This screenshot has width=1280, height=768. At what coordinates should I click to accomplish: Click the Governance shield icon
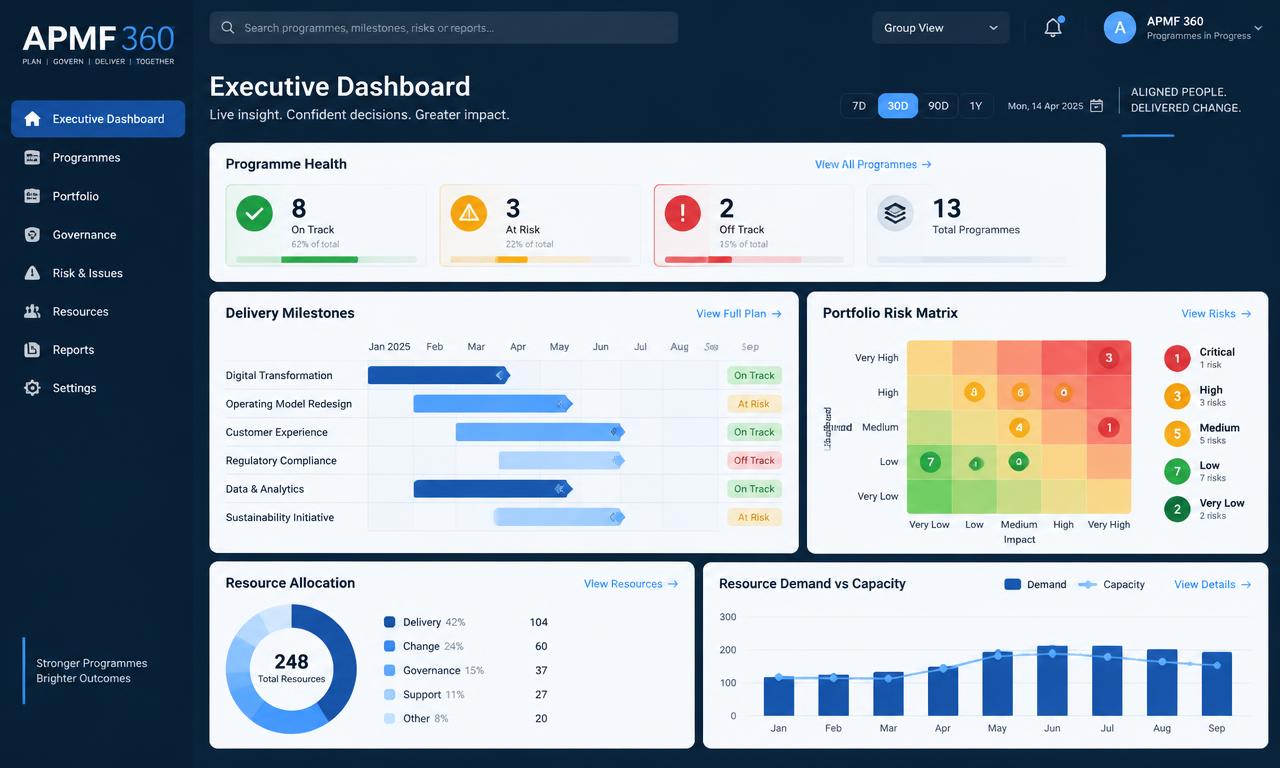coord(32,235)
